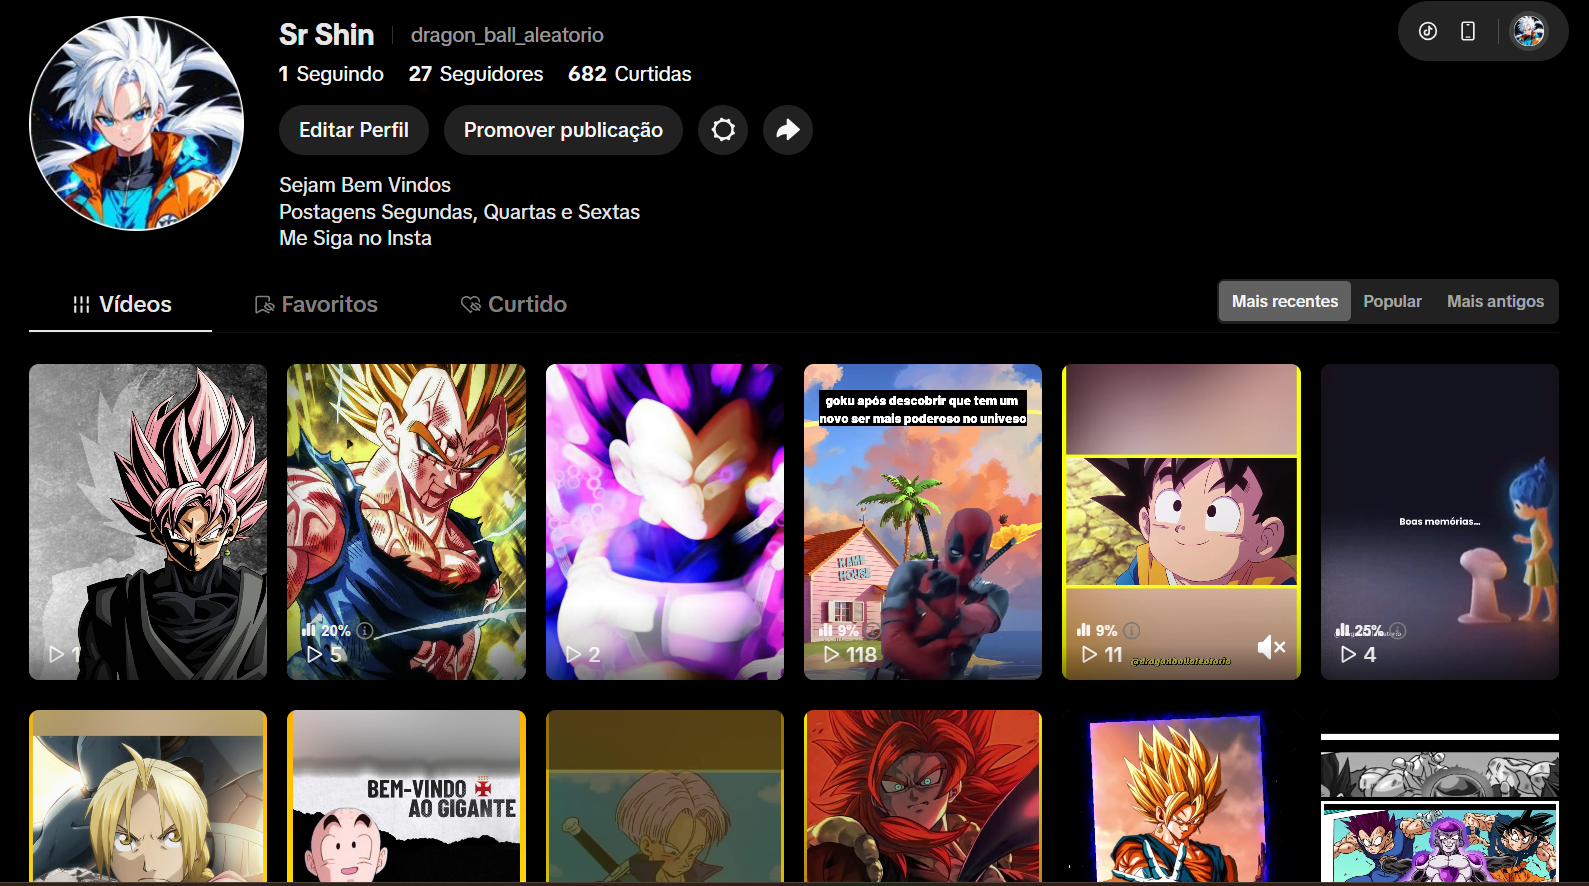Click the 20% analytics stat on the Vegeta video

pos(327,630)
